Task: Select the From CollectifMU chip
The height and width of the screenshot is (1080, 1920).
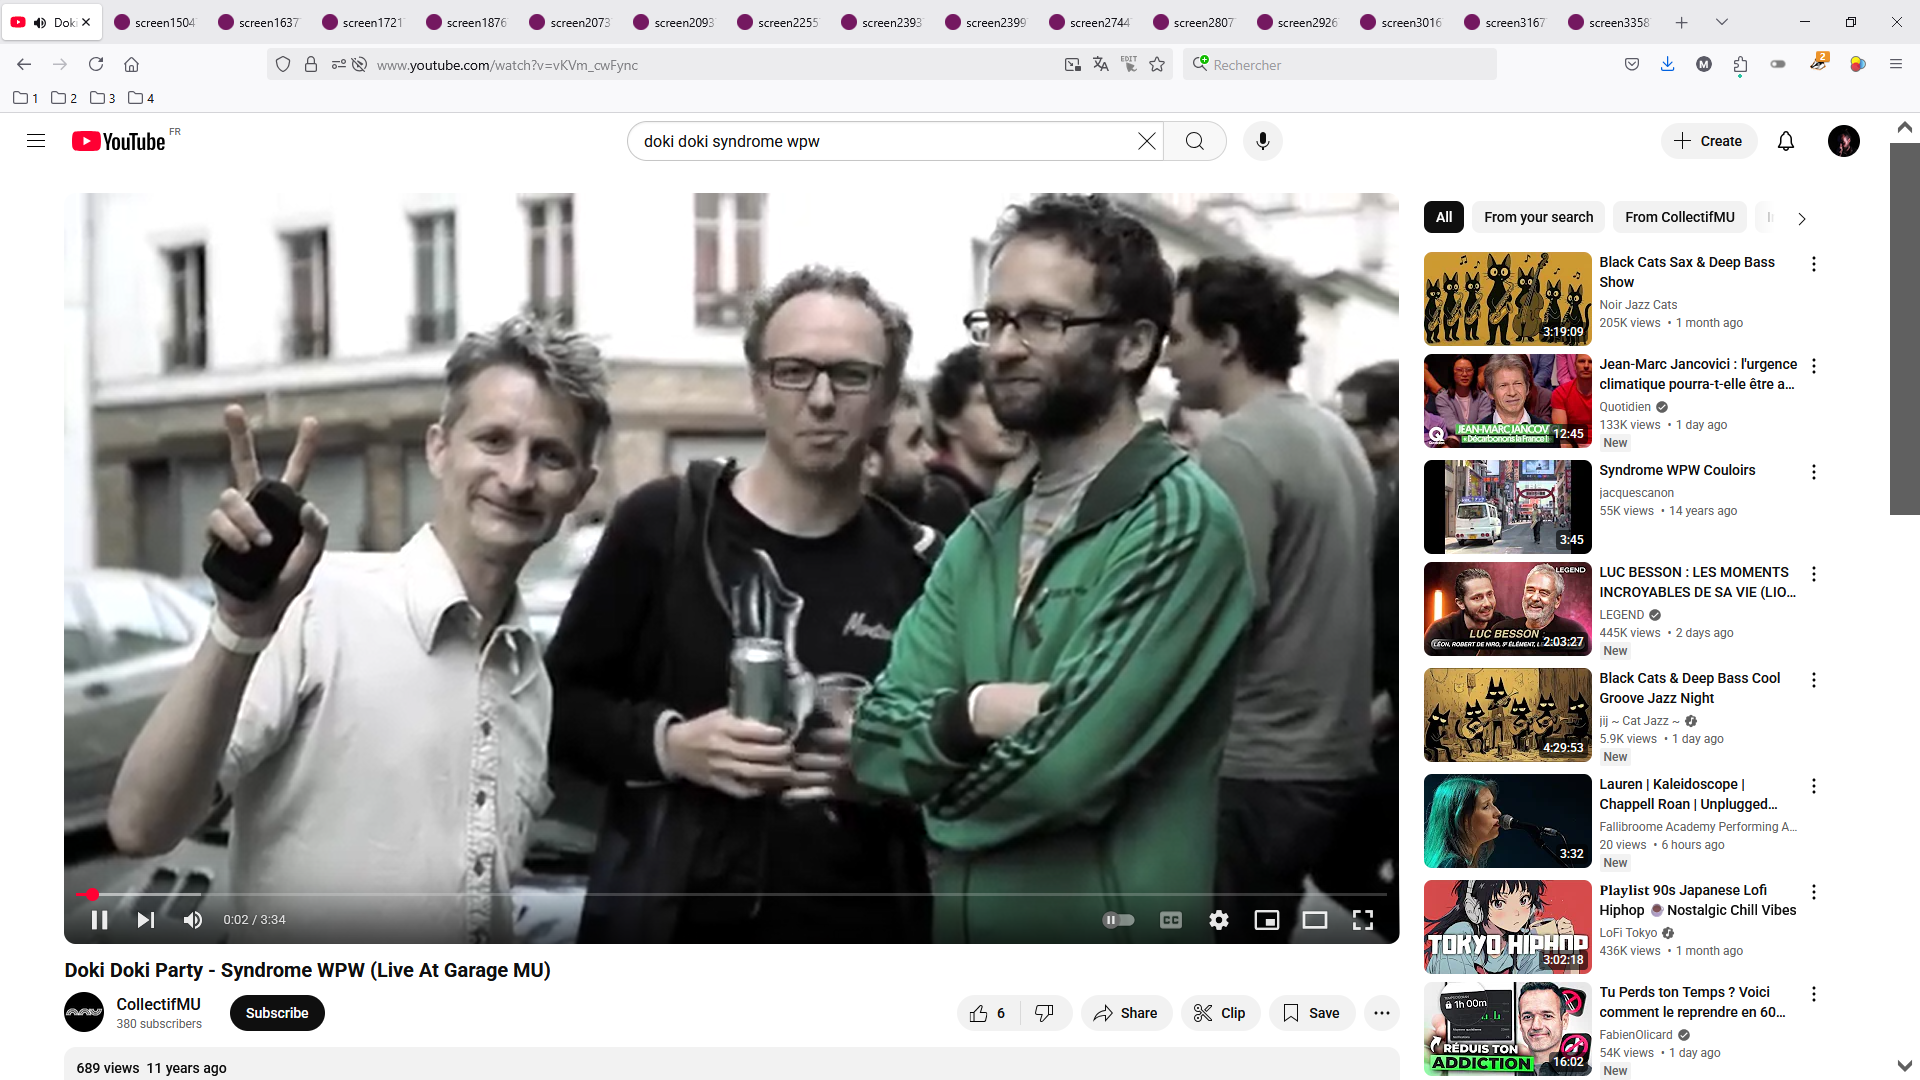Action: click(x=1679, y=217)
